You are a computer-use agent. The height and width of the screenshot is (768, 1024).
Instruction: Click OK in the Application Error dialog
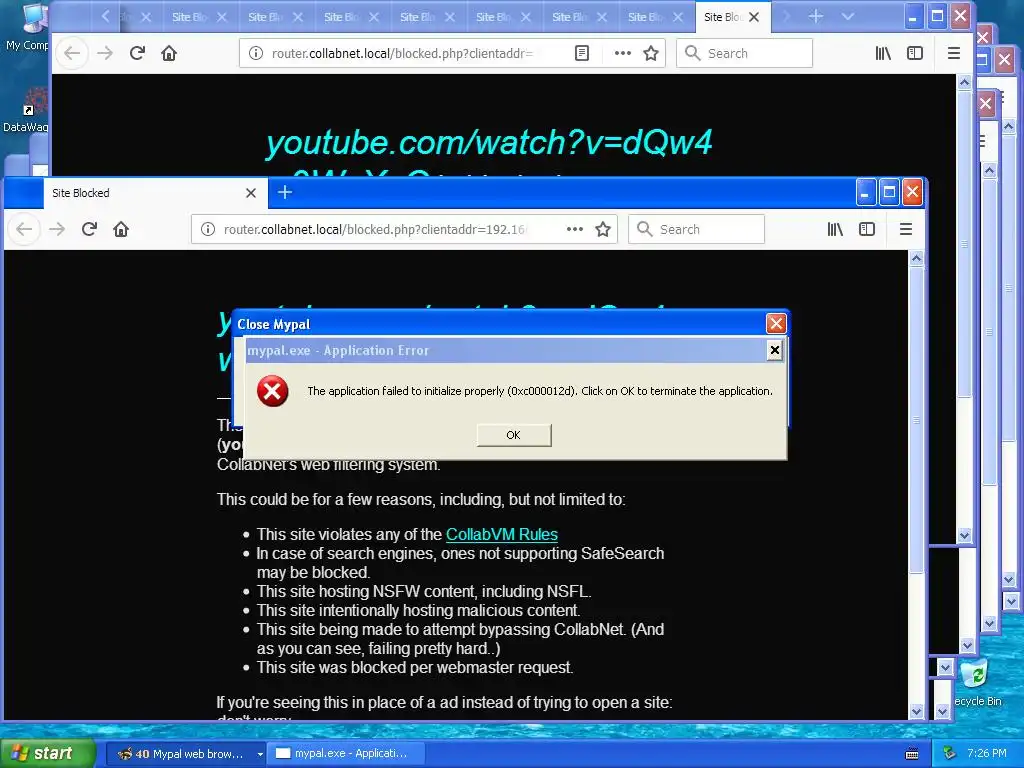point(513,435)
